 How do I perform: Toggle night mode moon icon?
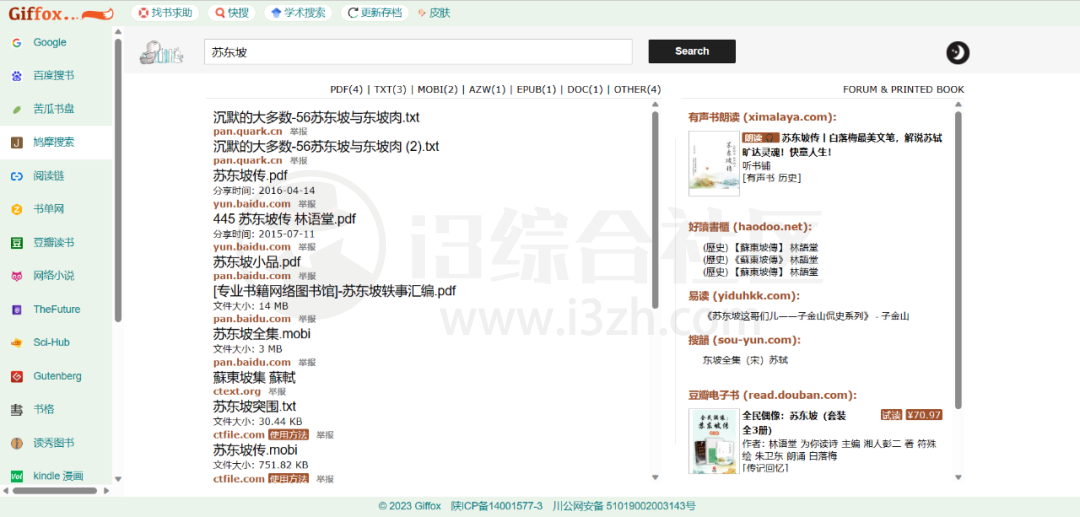(x=957, y=52)
